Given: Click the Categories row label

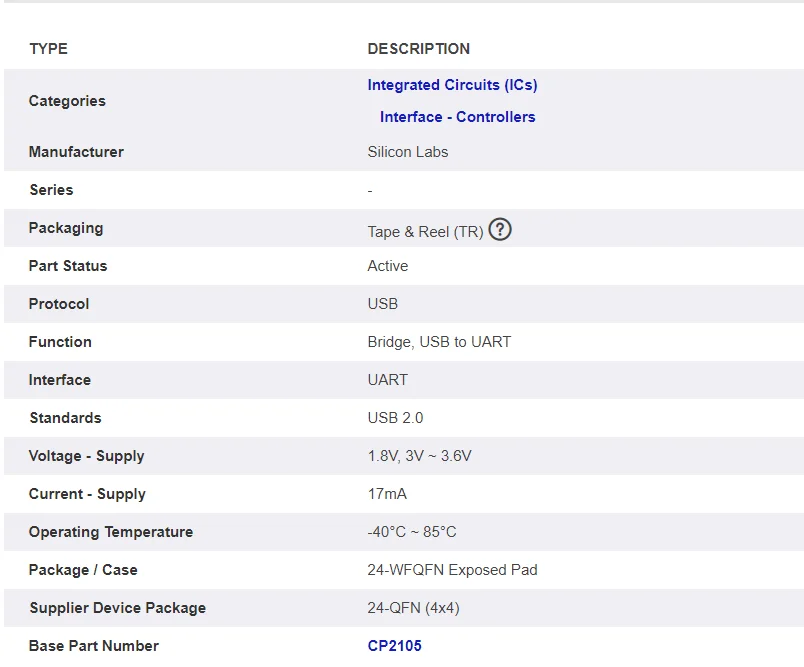Looking at the screenshot, I should point(66,101).
